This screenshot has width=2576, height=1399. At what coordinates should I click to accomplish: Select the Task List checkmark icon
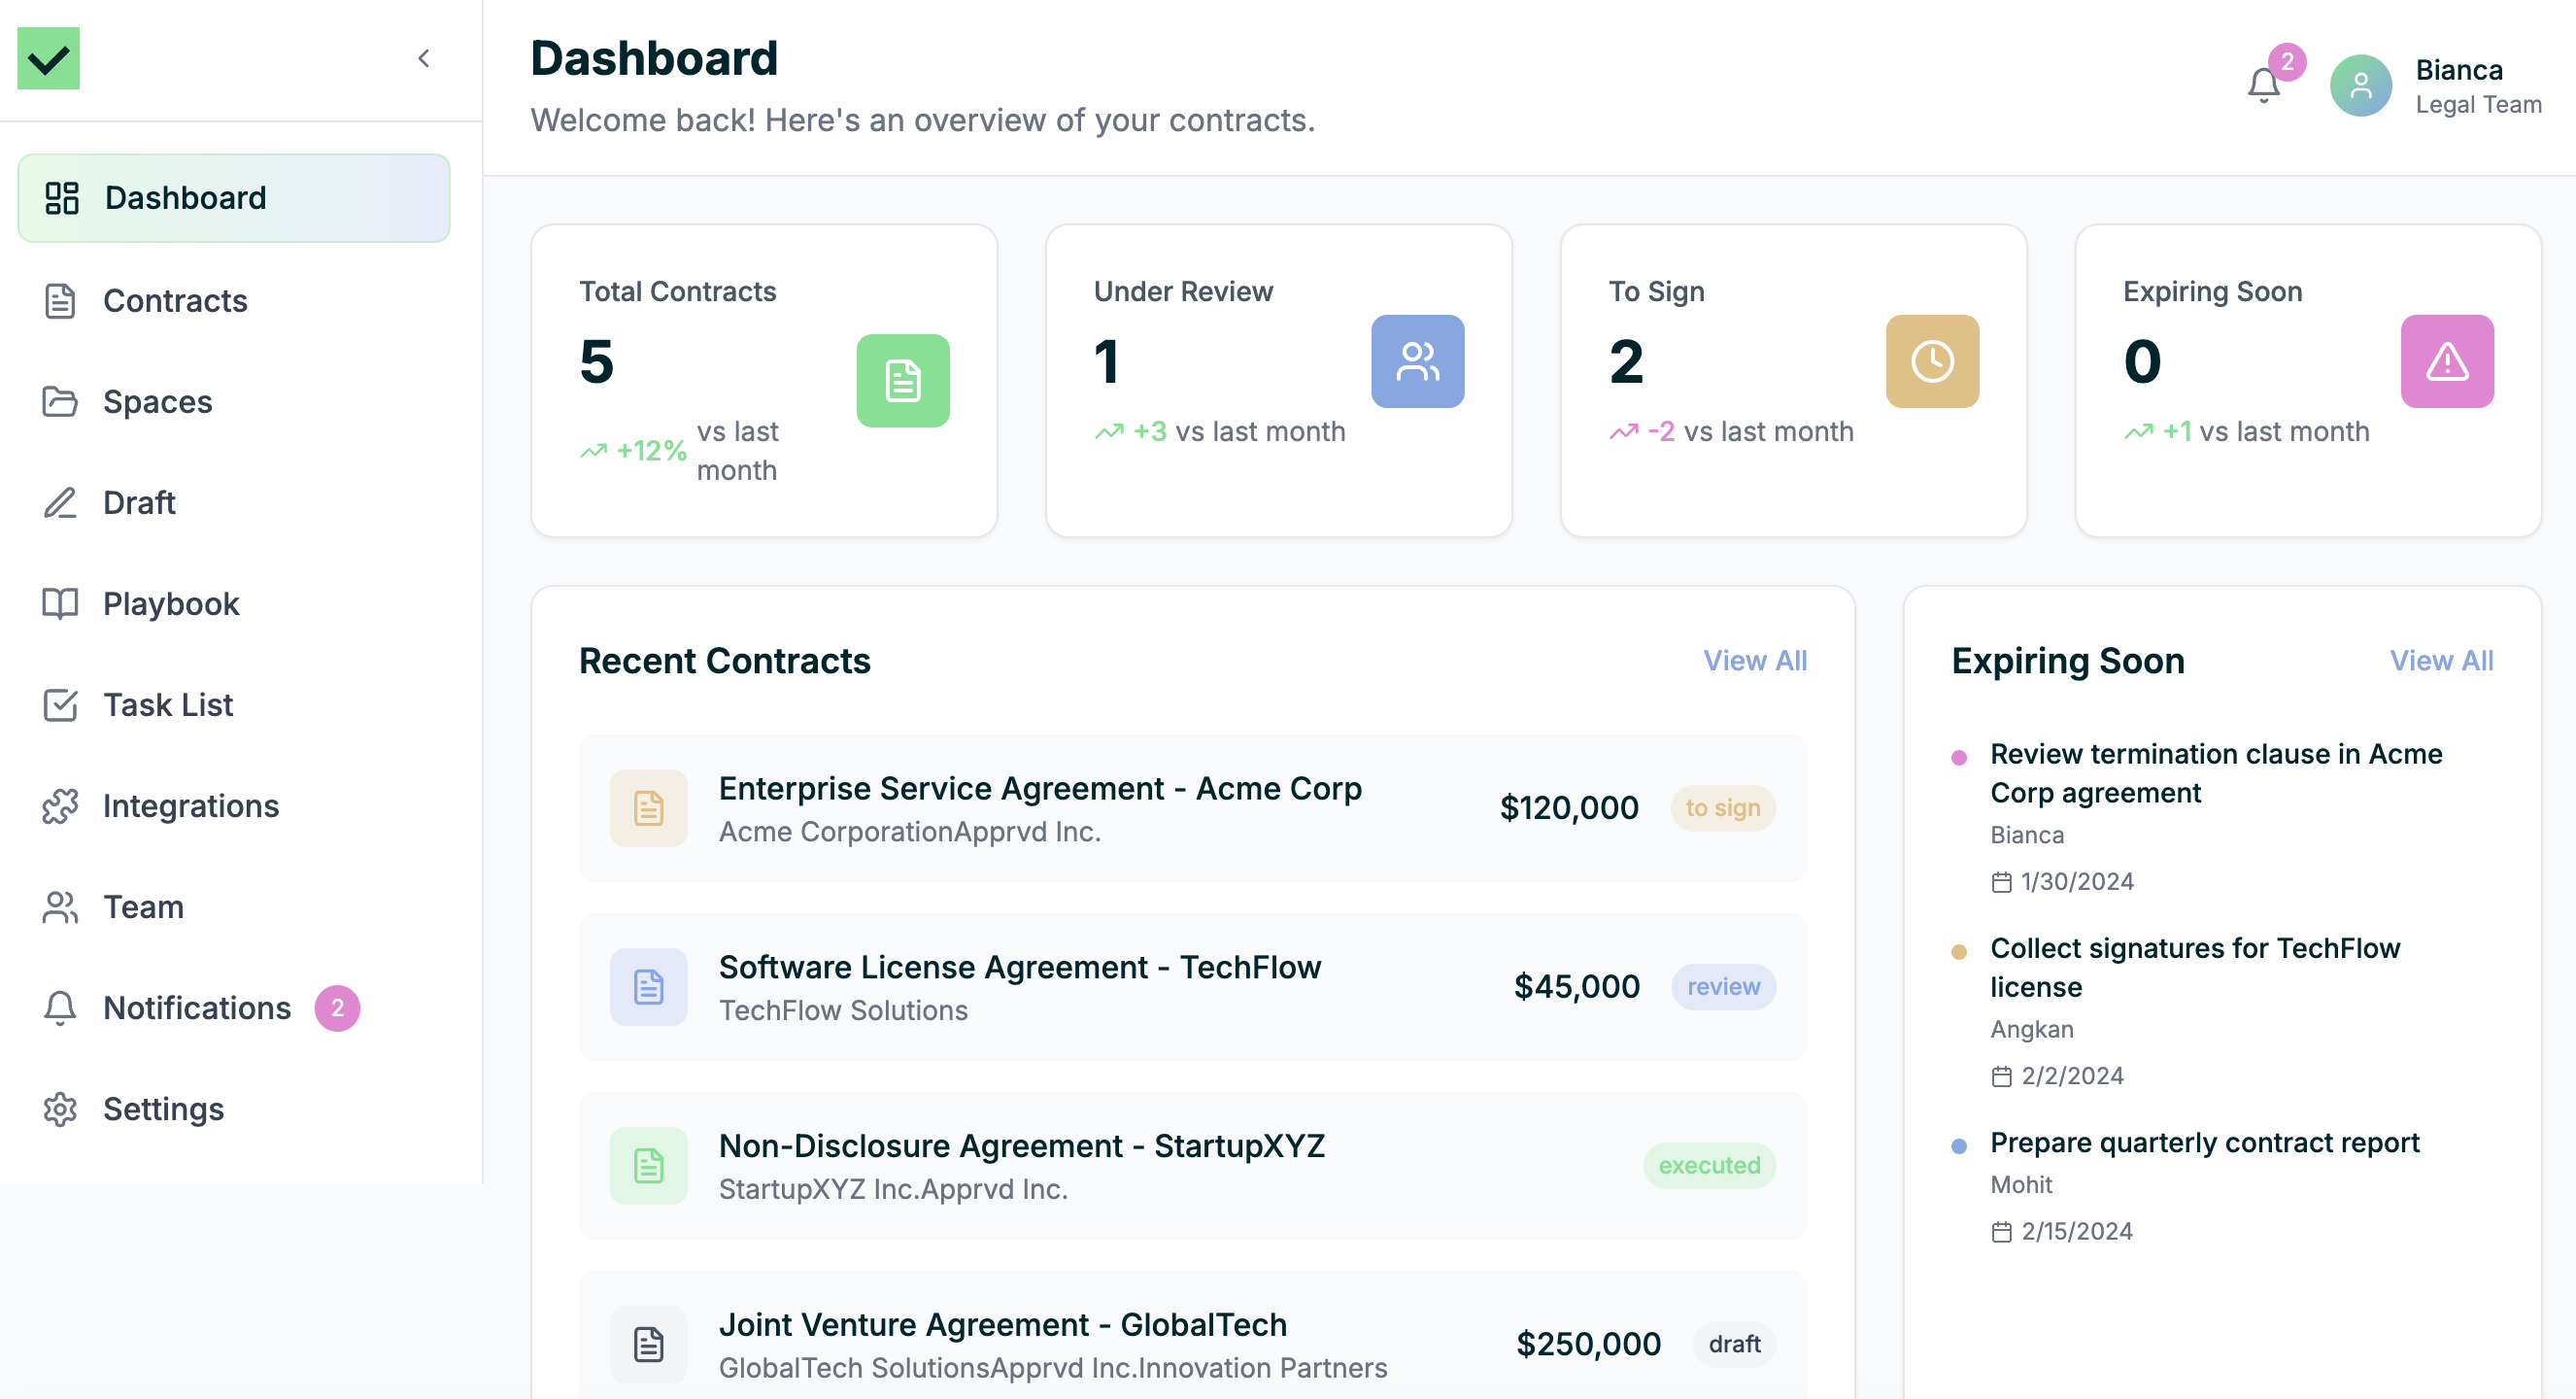click(x=60, y=704)
